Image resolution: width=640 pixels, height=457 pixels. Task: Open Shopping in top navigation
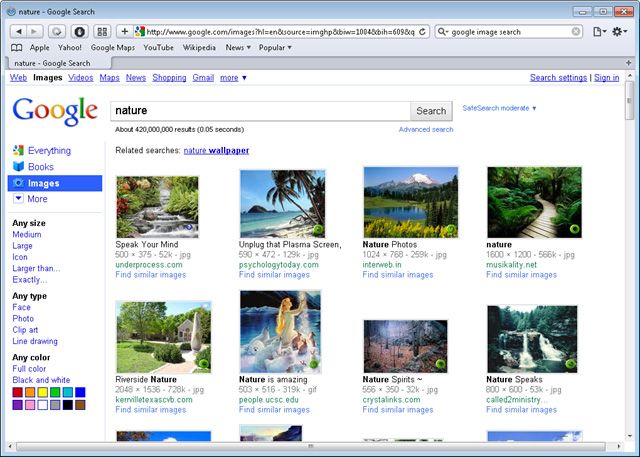pyautogui.click(x=169, y=78)
